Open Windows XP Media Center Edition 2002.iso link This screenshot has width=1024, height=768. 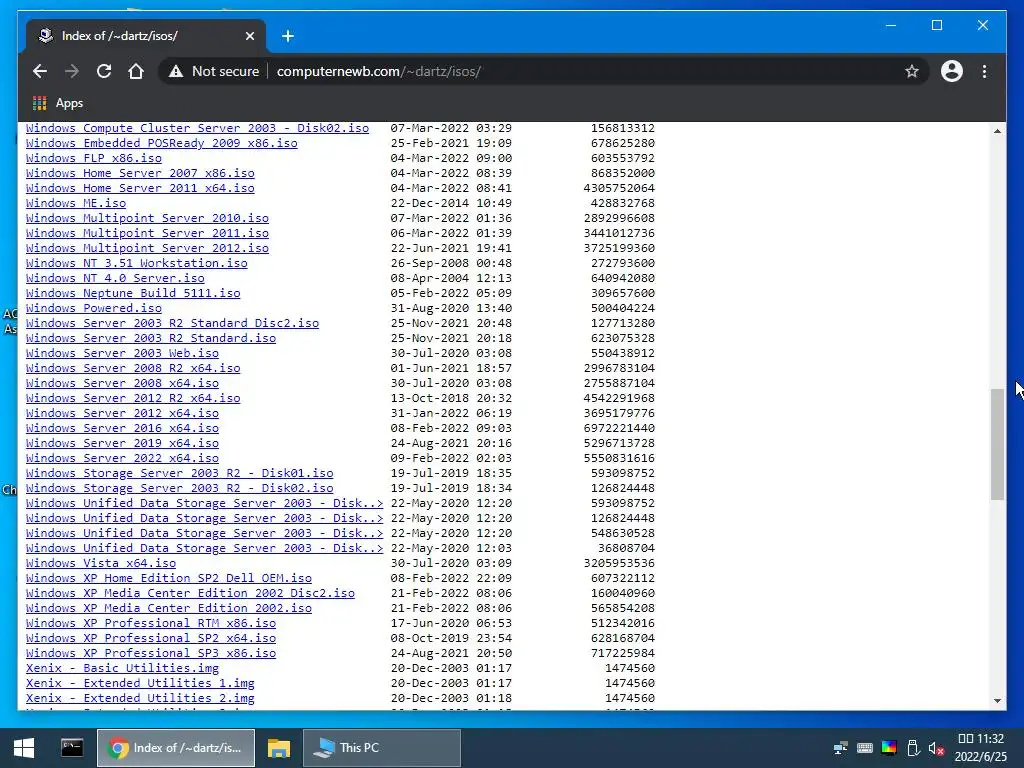tap(168, 608)
